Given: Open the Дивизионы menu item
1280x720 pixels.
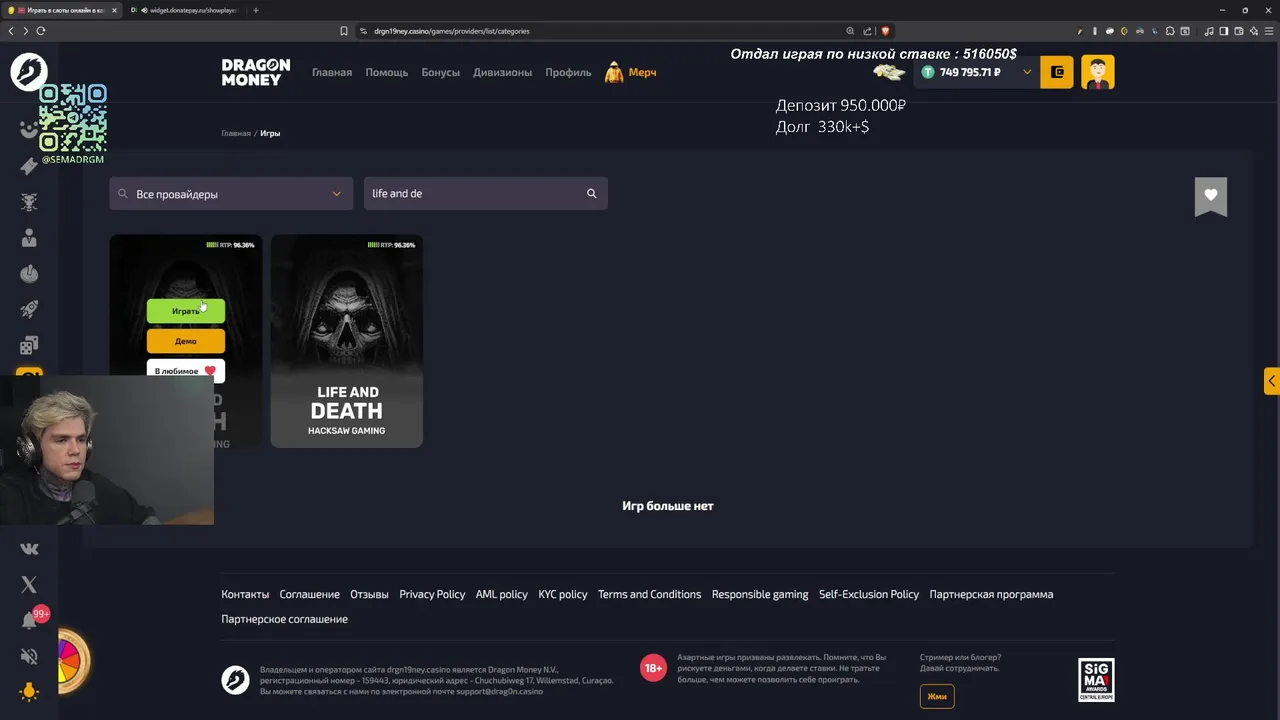Looking at the screenshot, I should (x=503, y=72).
